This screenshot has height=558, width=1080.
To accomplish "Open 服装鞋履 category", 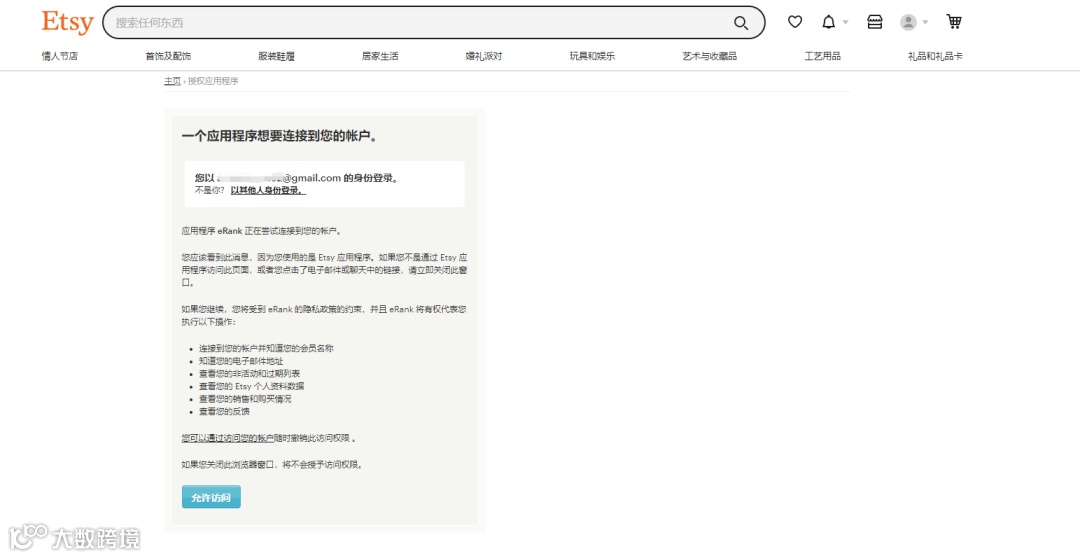I will pyautogui.click(x=276, y=56).
